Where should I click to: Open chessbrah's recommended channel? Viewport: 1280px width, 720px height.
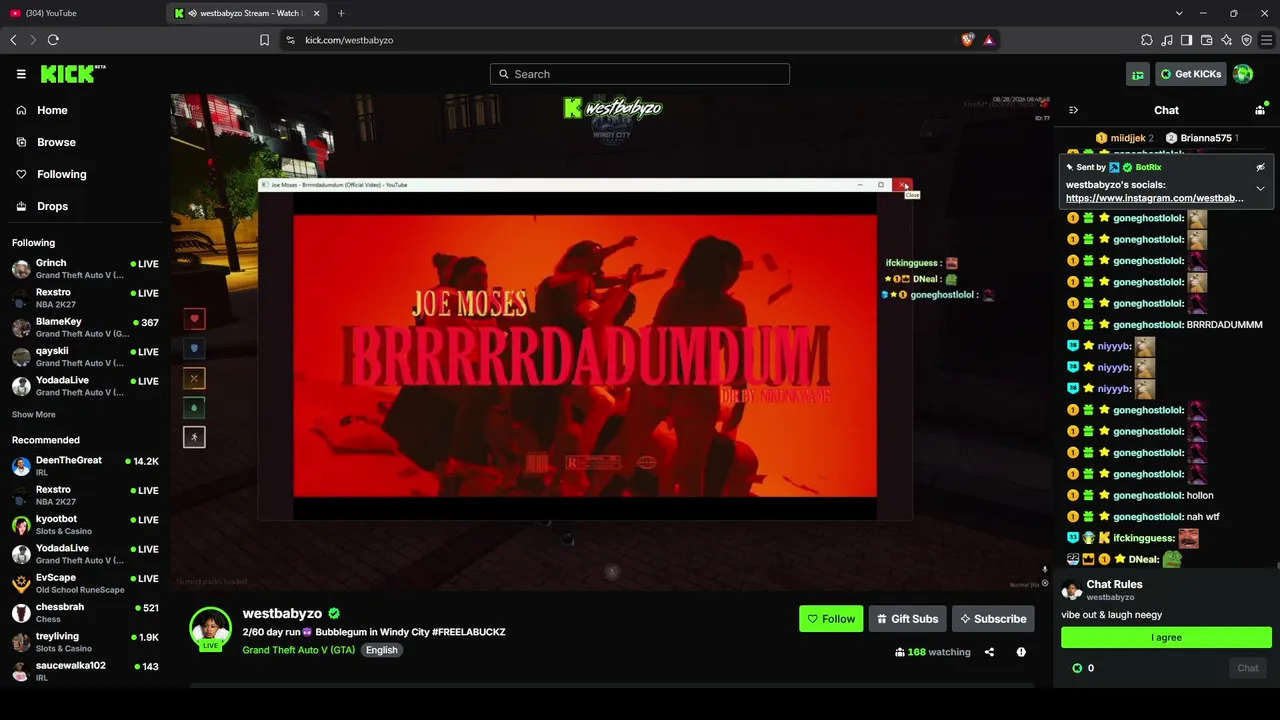coord(84,613)
